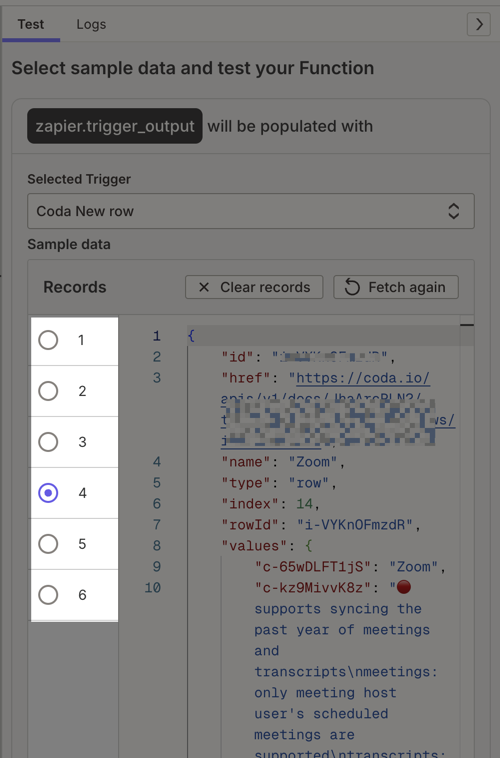500x758 pixels.
Task: Click the up-down arrows of Selected Trigger
Action: 453,211
